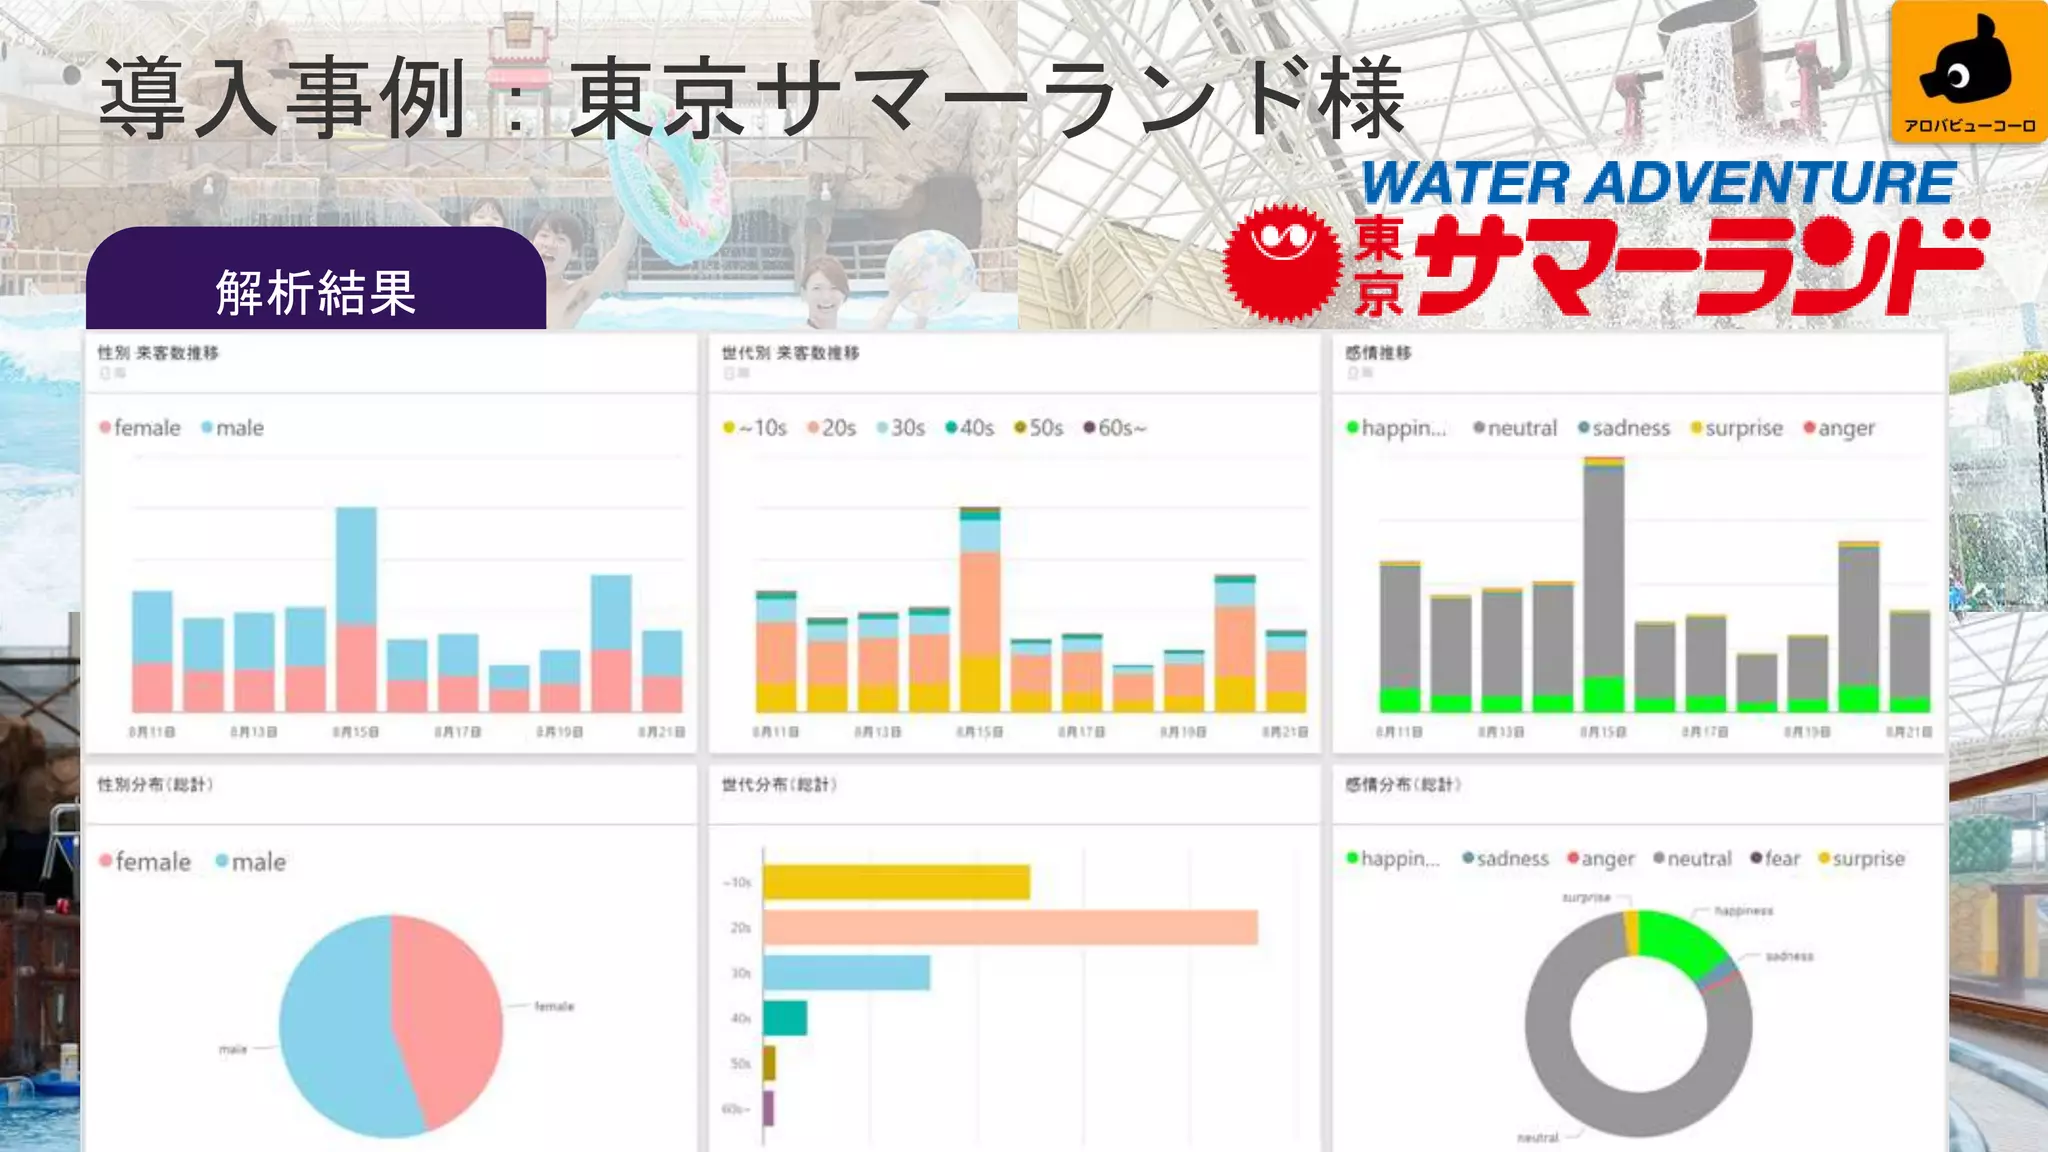
Task: Click the blue male legend dot in gender trend chart
Action: [207, 428]
